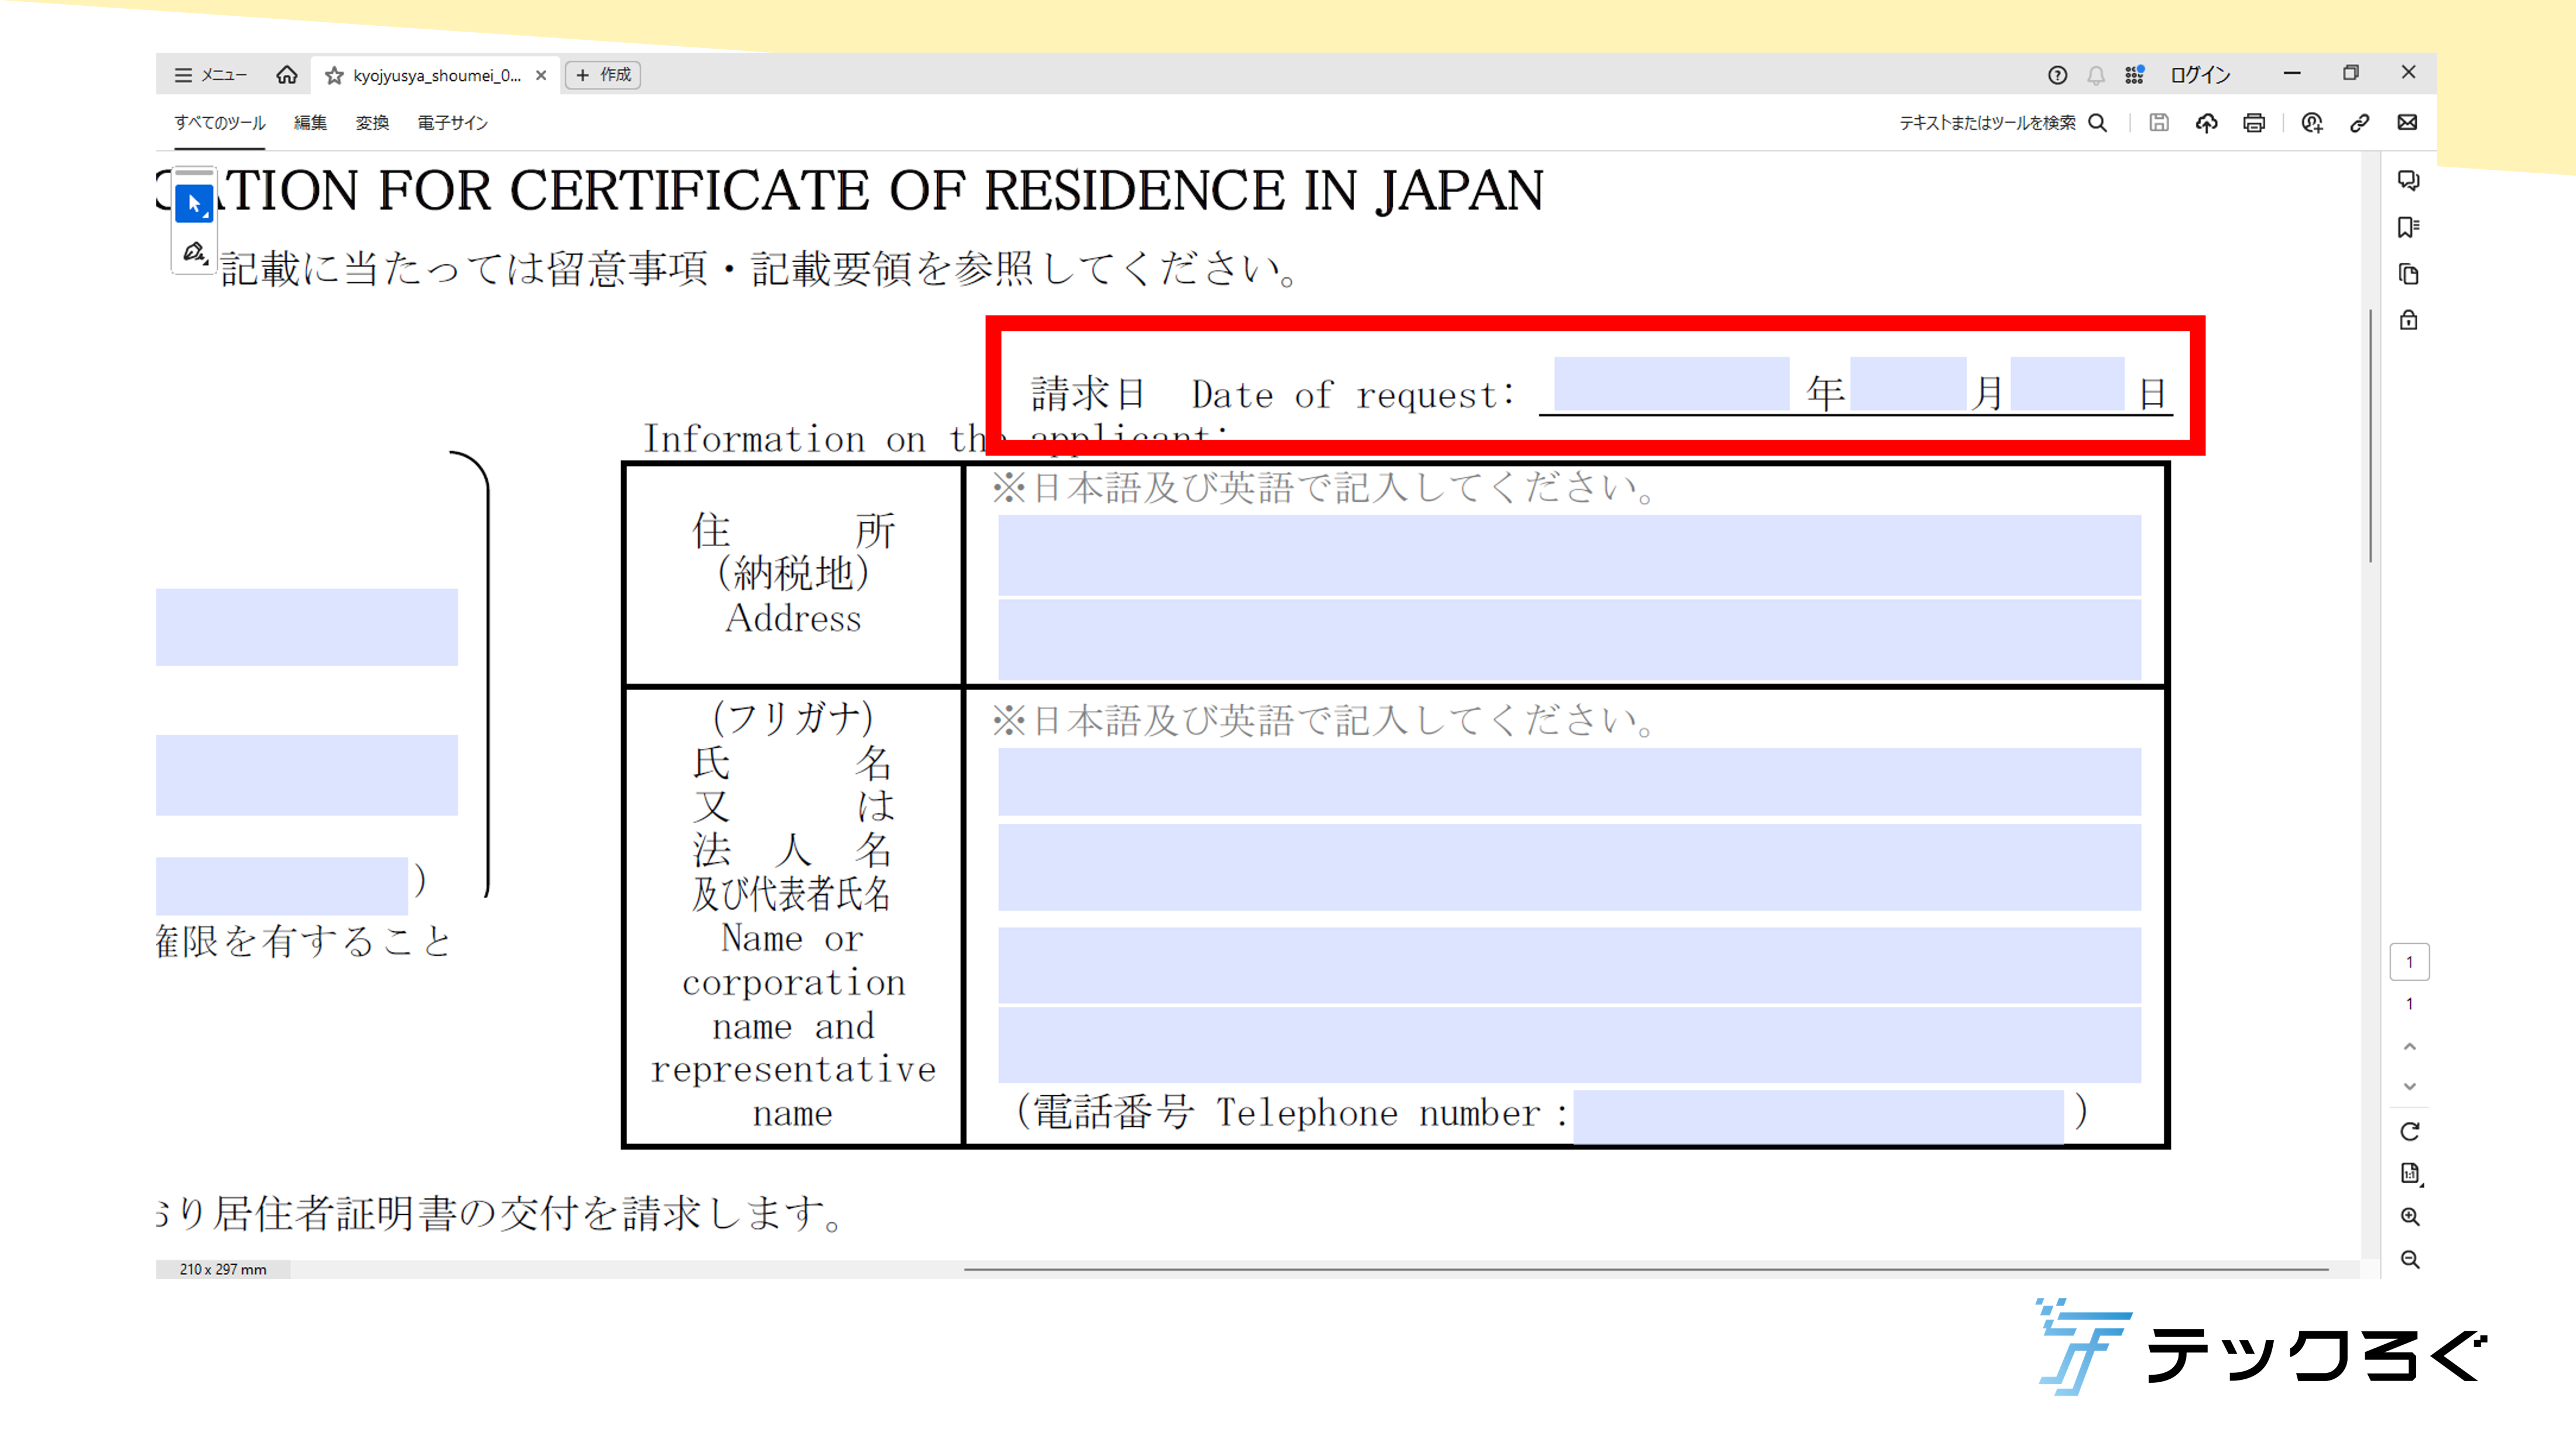The image size is (2576, 1449).
Task: Open the 電子サイン e-sign menu
Action: pos(452,123)
